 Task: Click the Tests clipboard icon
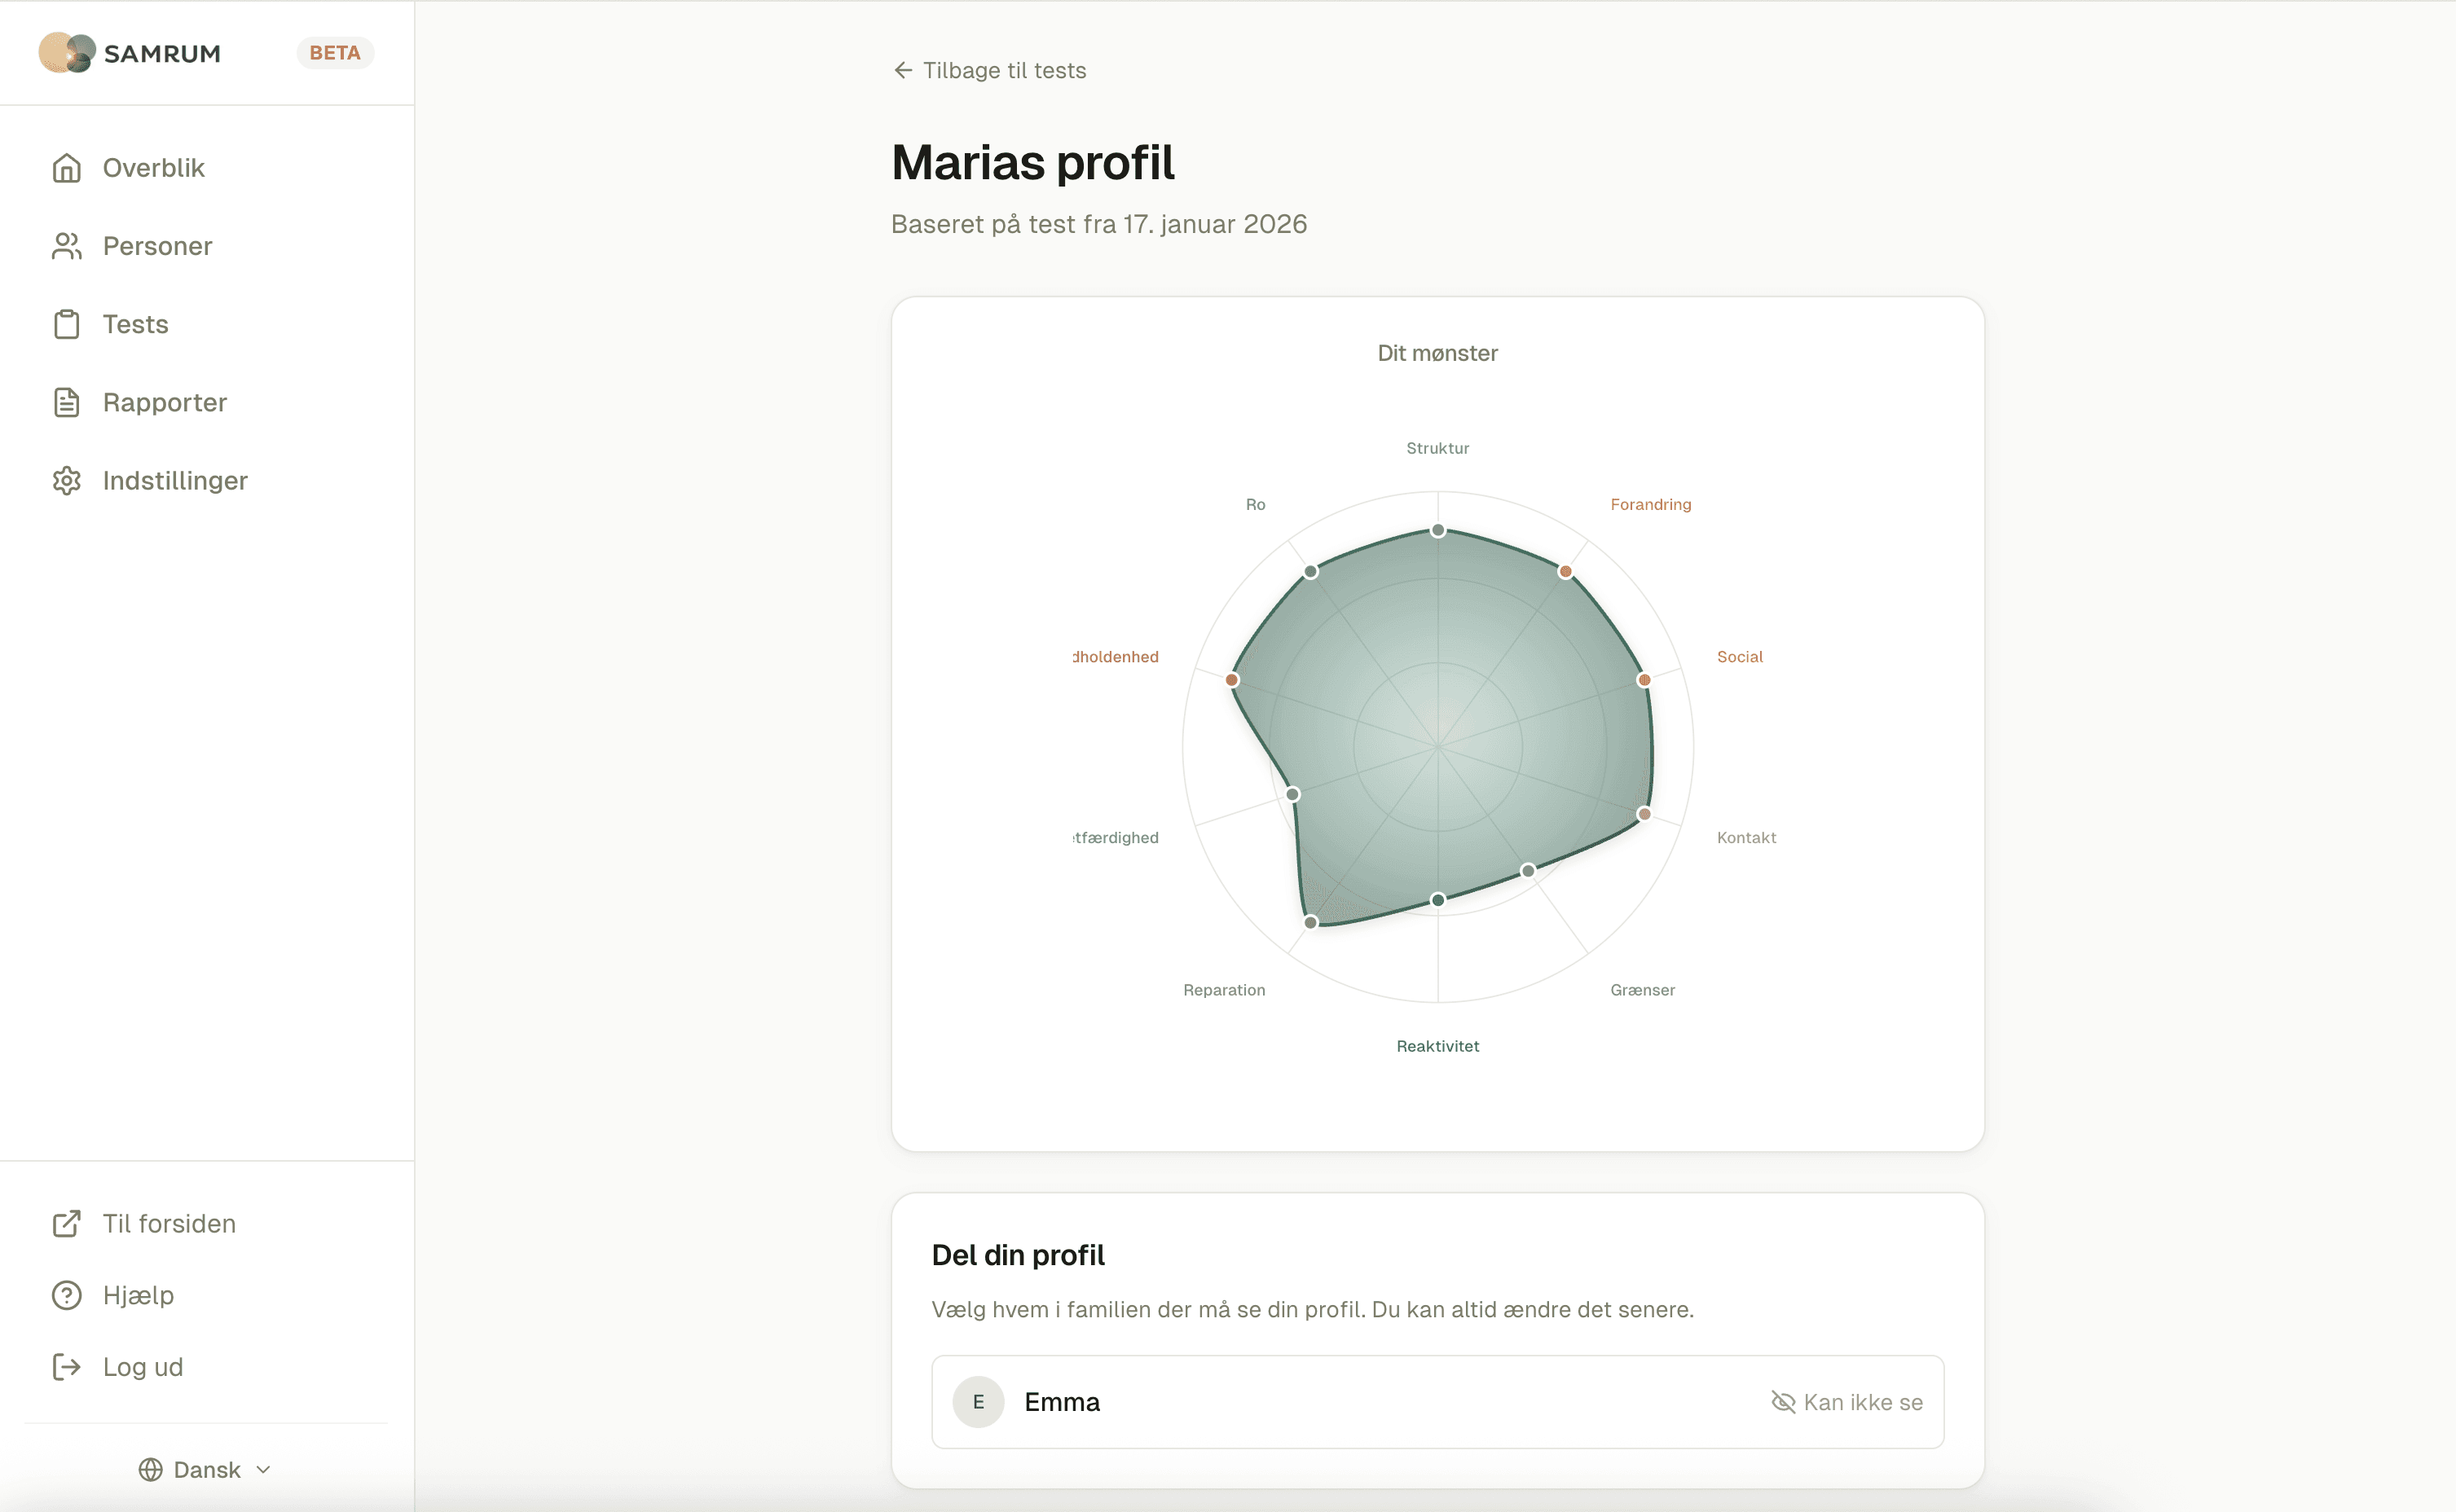point(66,324)
